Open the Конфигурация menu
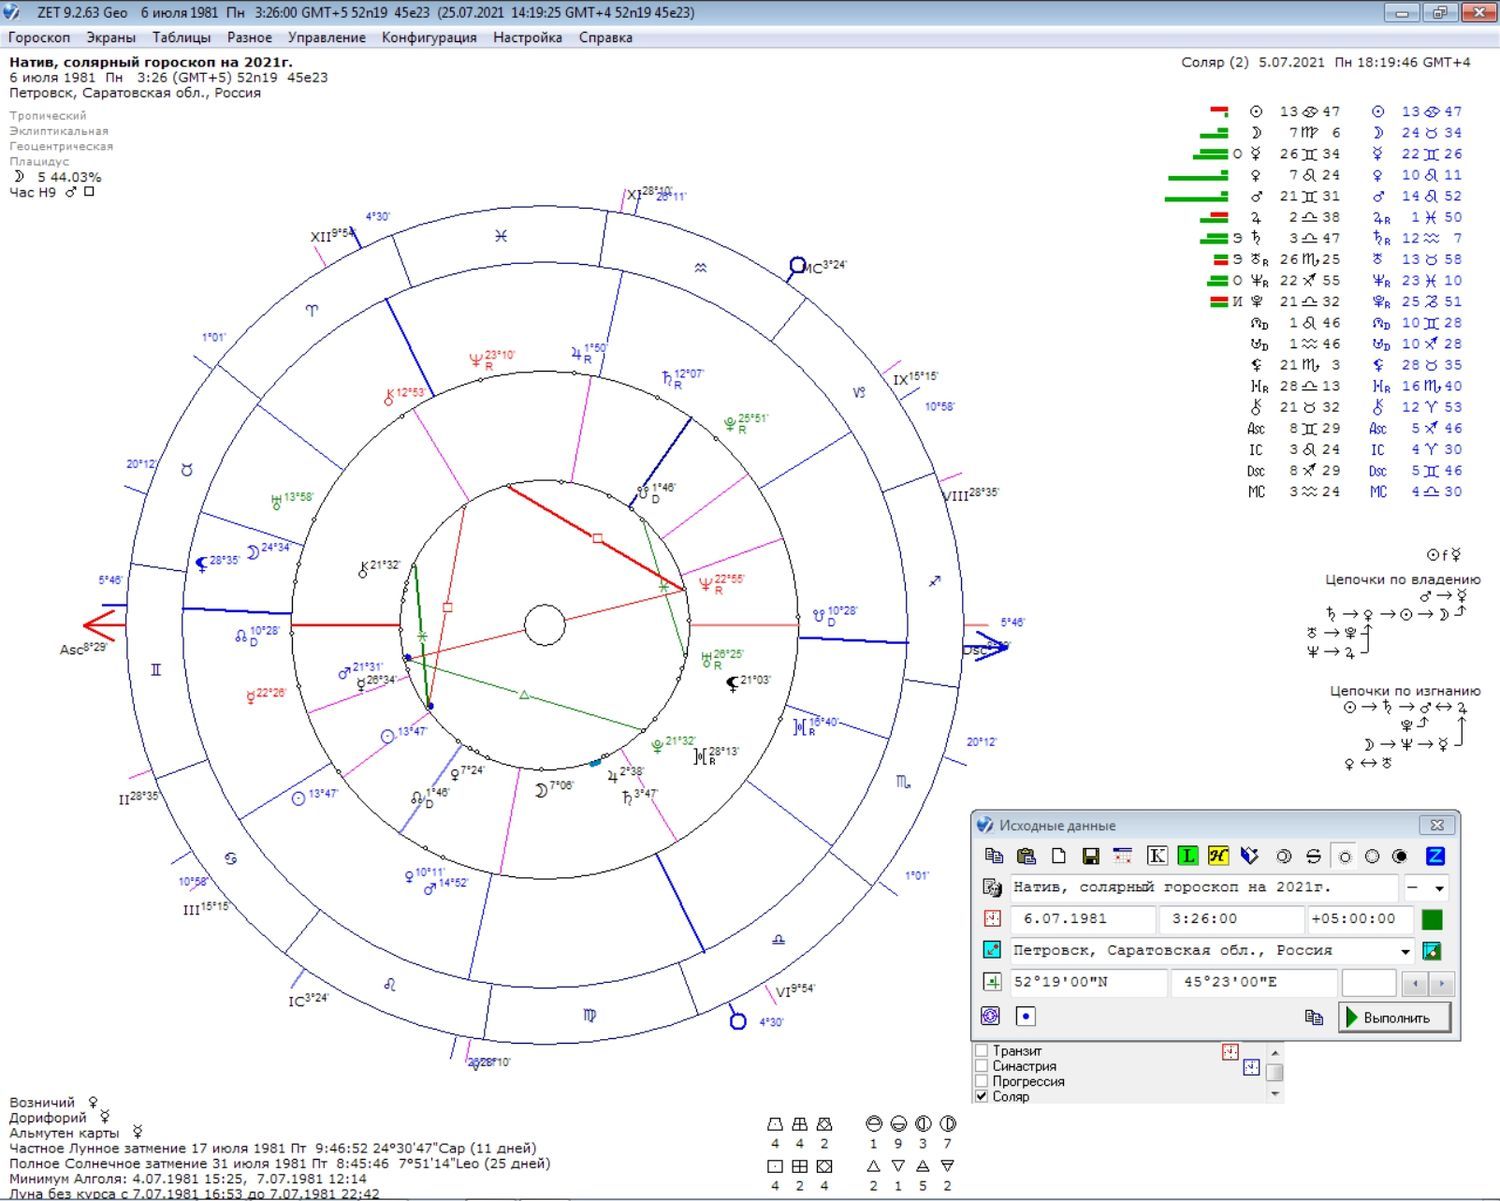This screenshot has width=1500, height=1201. tap(429, 37)
